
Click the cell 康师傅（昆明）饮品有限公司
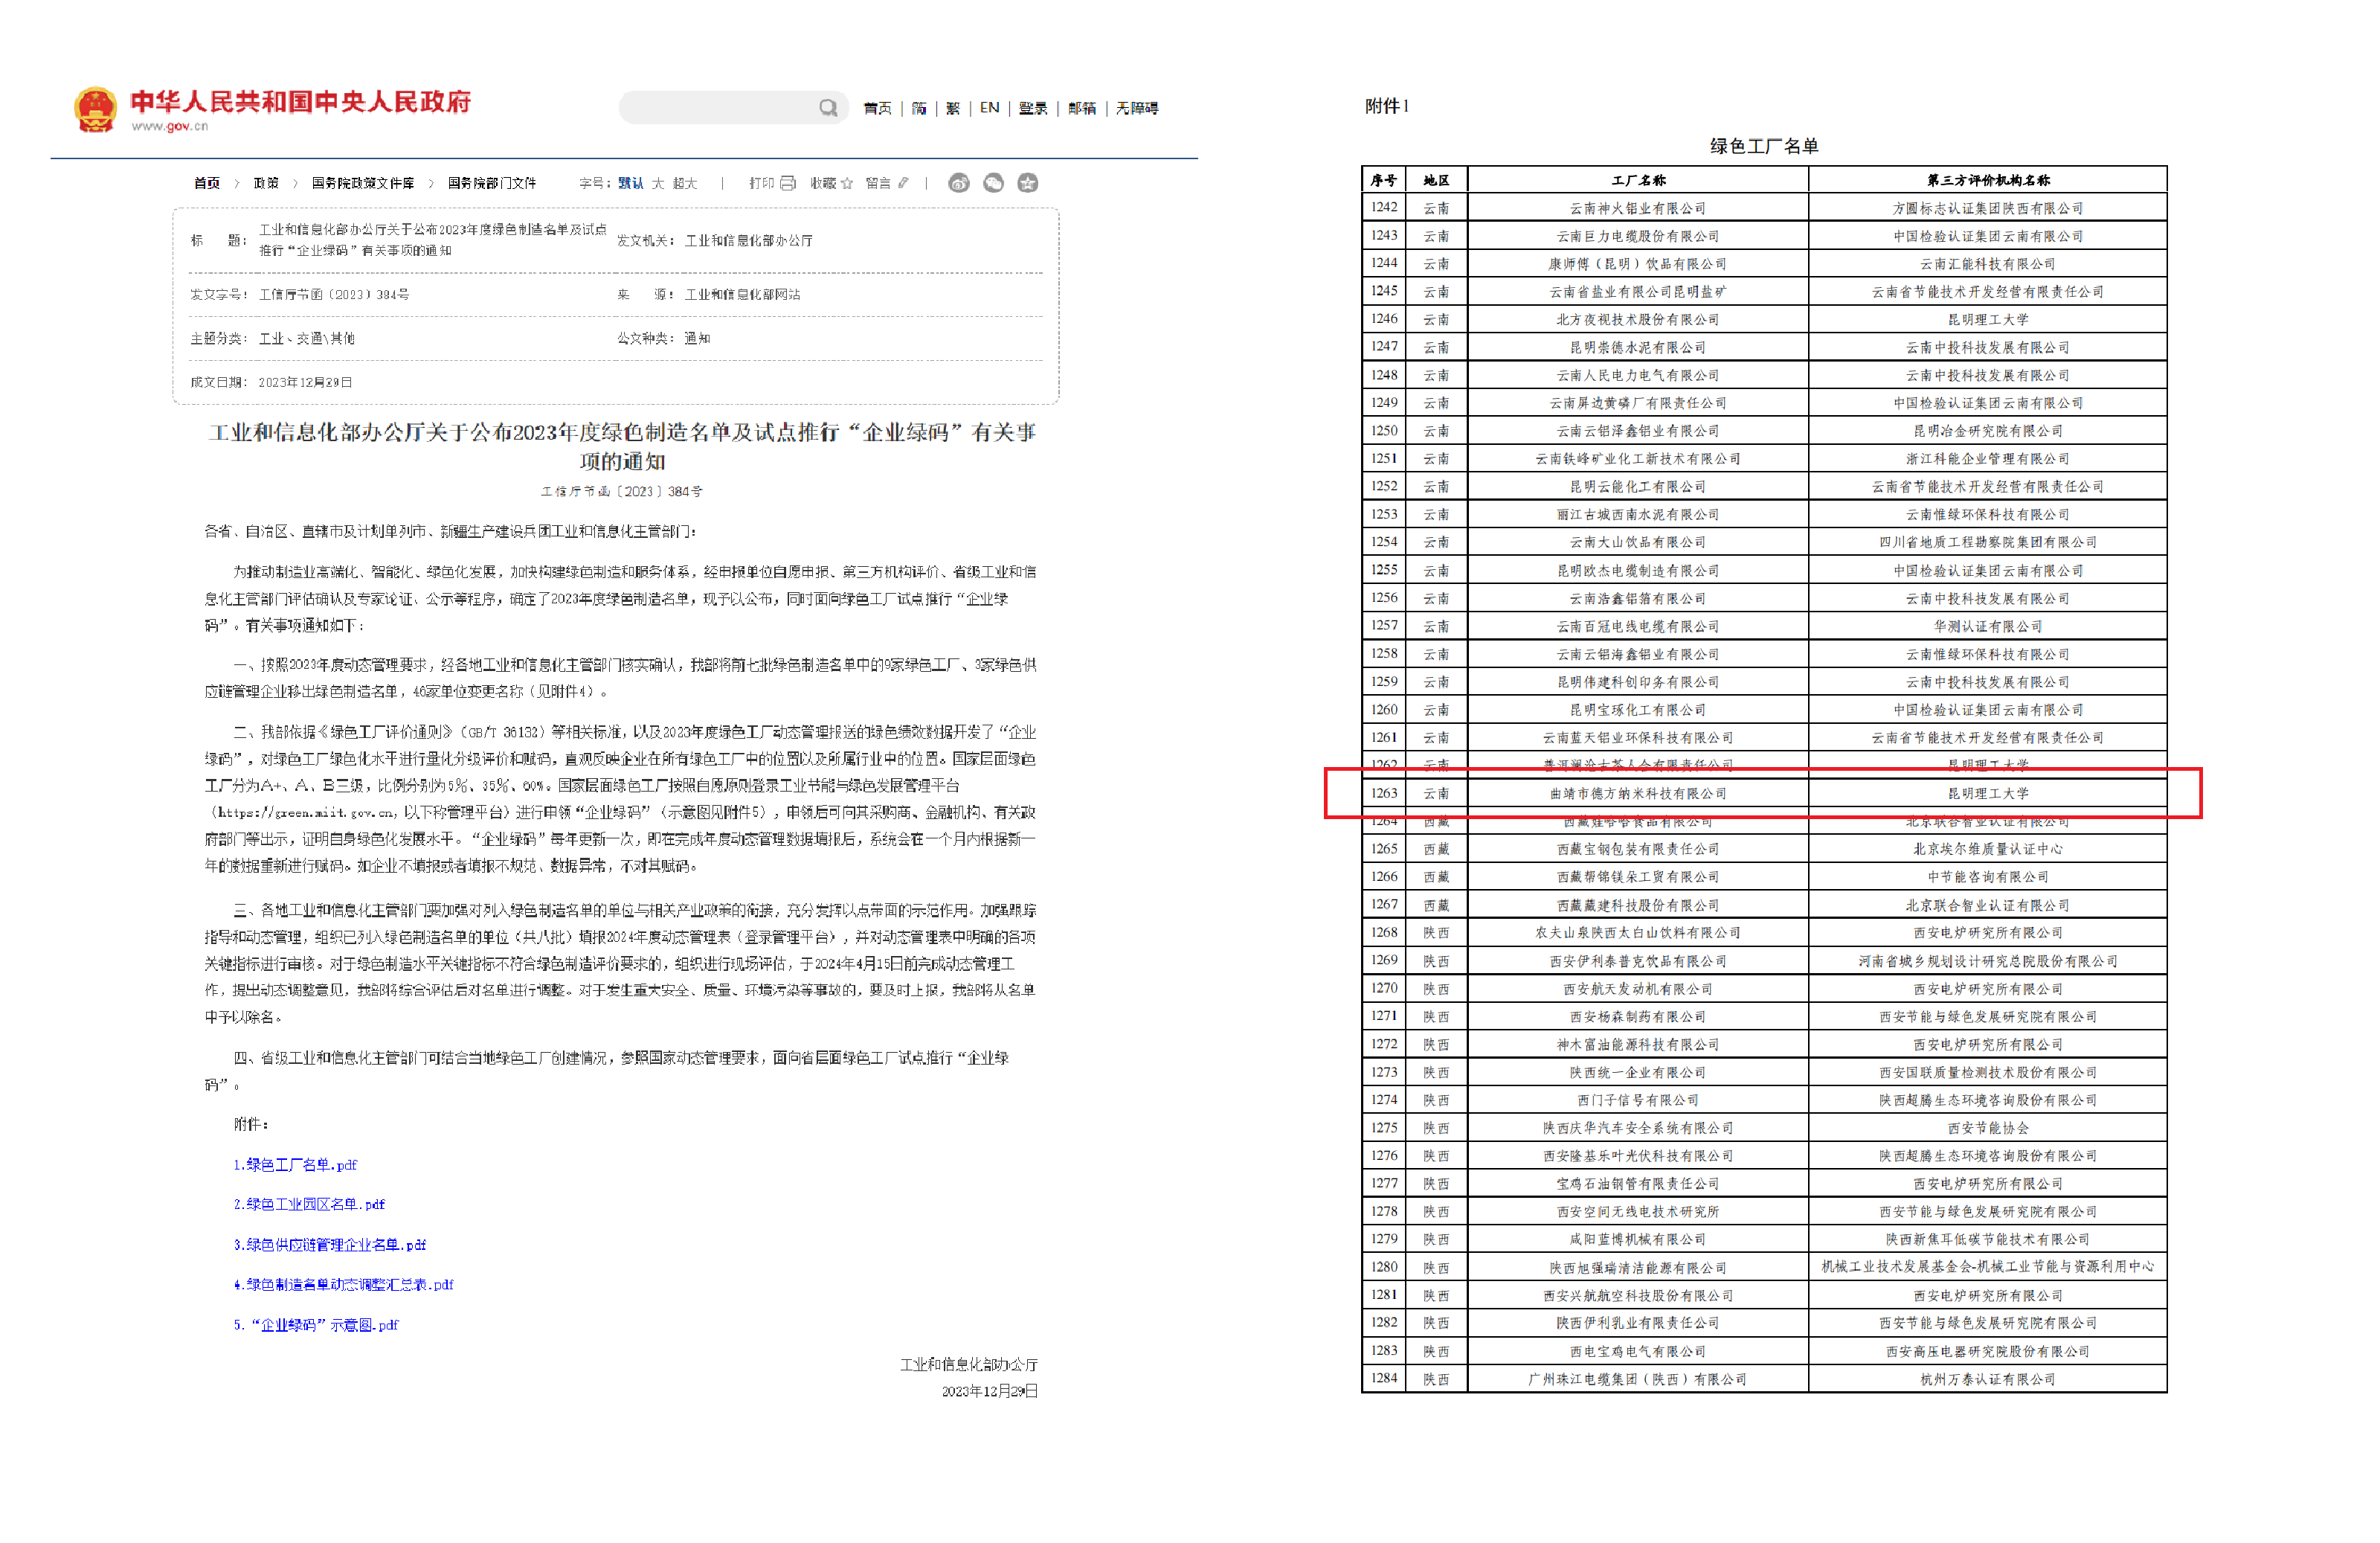click(1638, 265)
